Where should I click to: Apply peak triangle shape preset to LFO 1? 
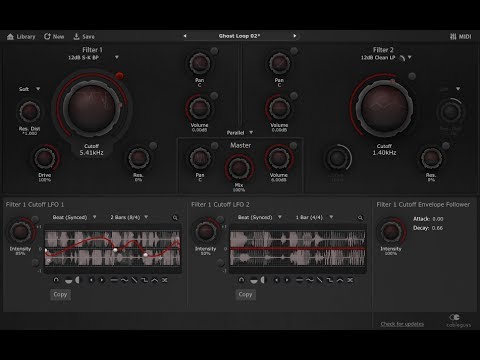point(154,280)
